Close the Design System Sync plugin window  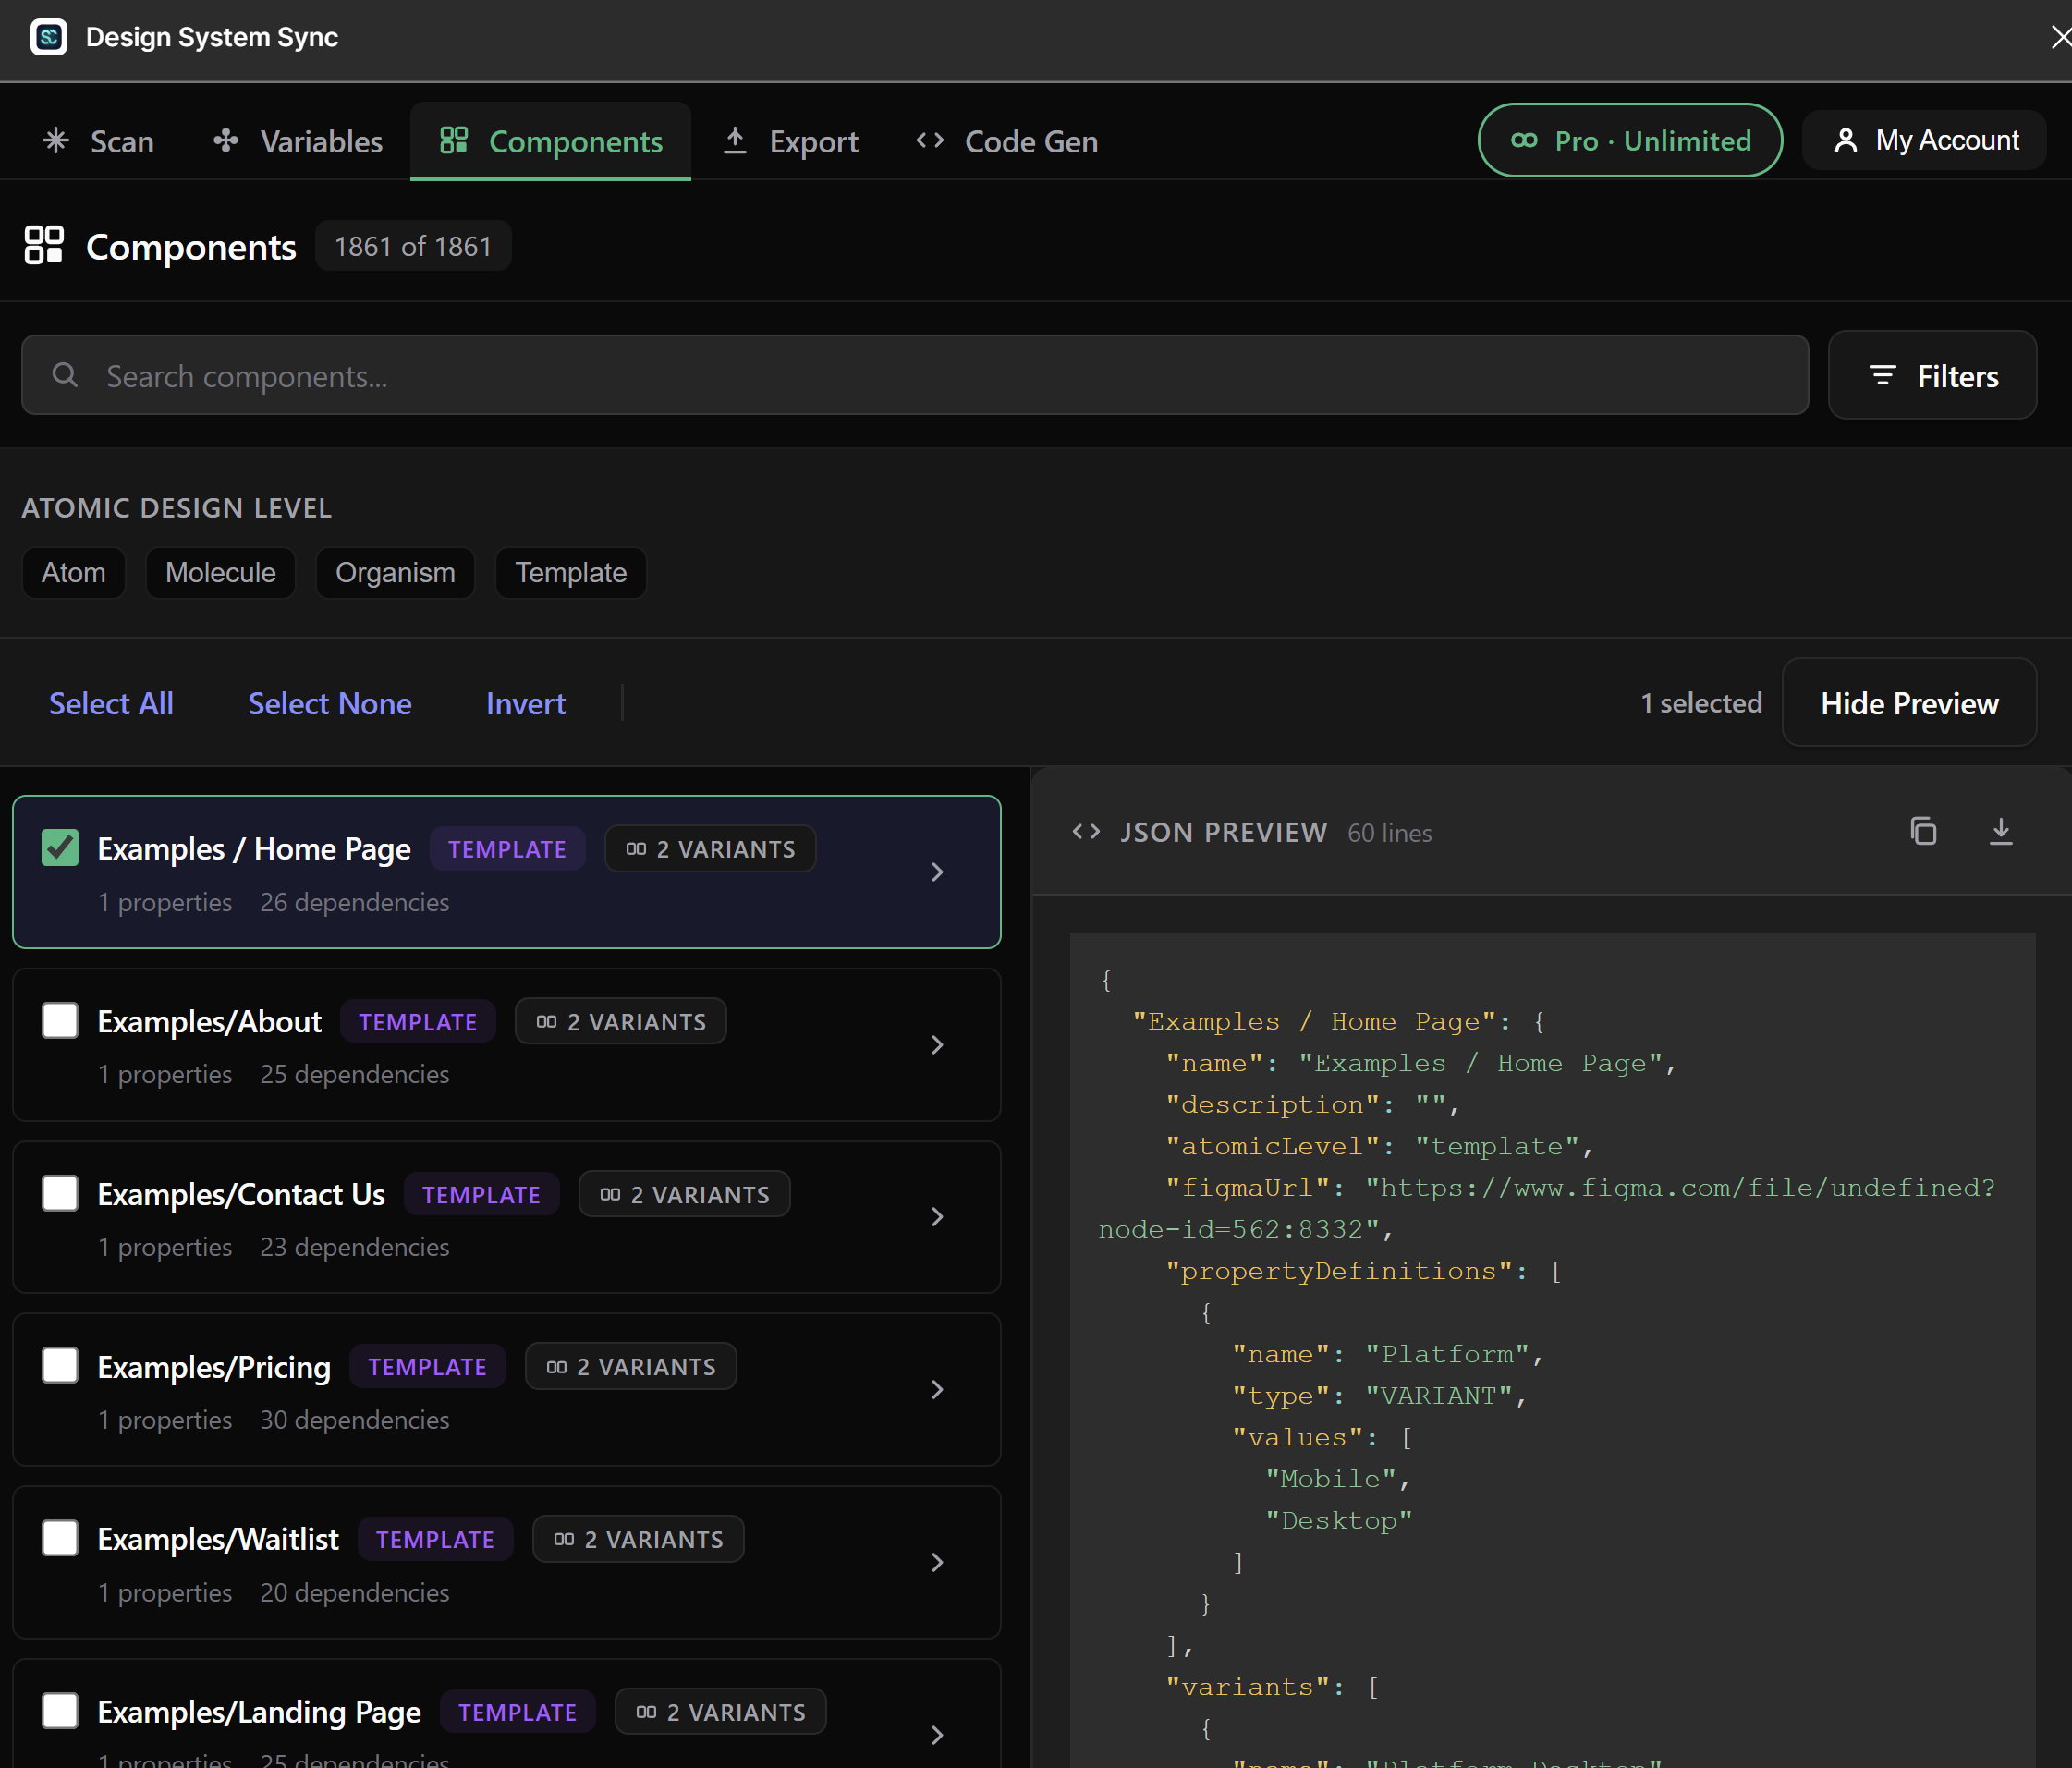(x=2060, y=37)
